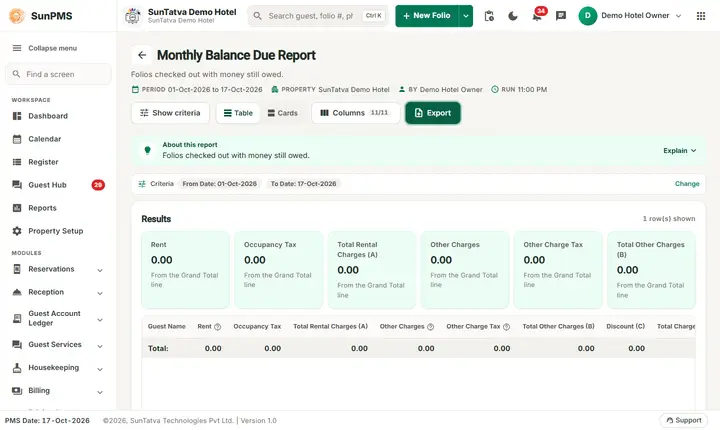Open the clipboard clock icon in header
This screenshot has width=720, height=430.
(x=489, y=16)
